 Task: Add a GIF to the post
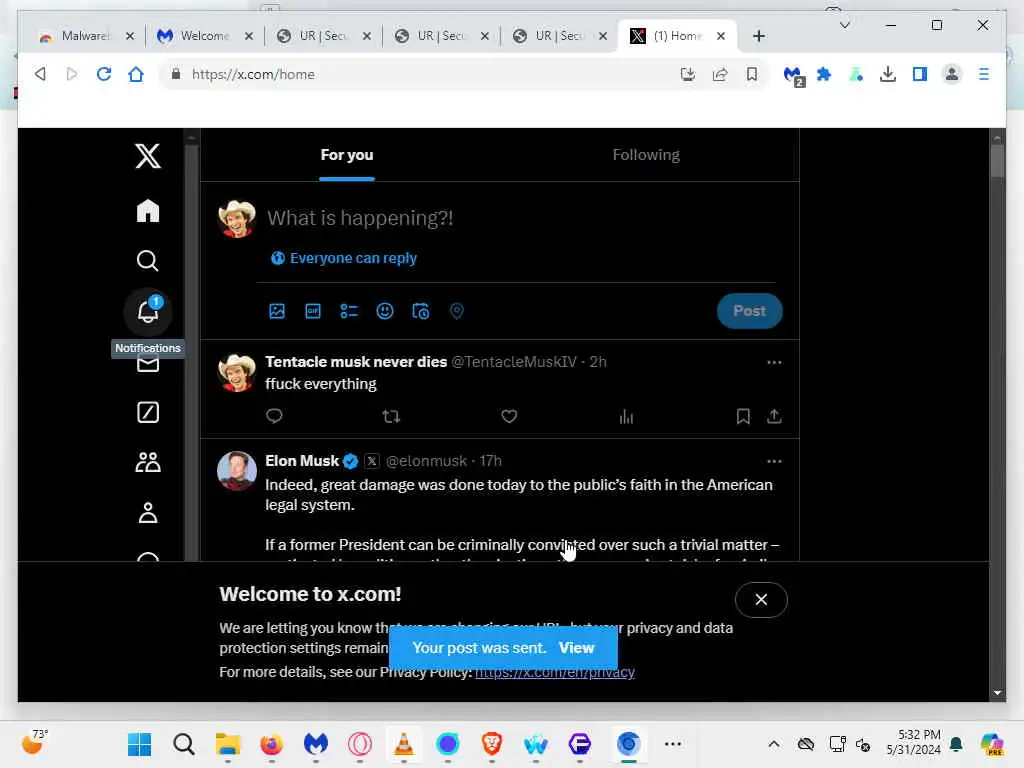(313, 311)
